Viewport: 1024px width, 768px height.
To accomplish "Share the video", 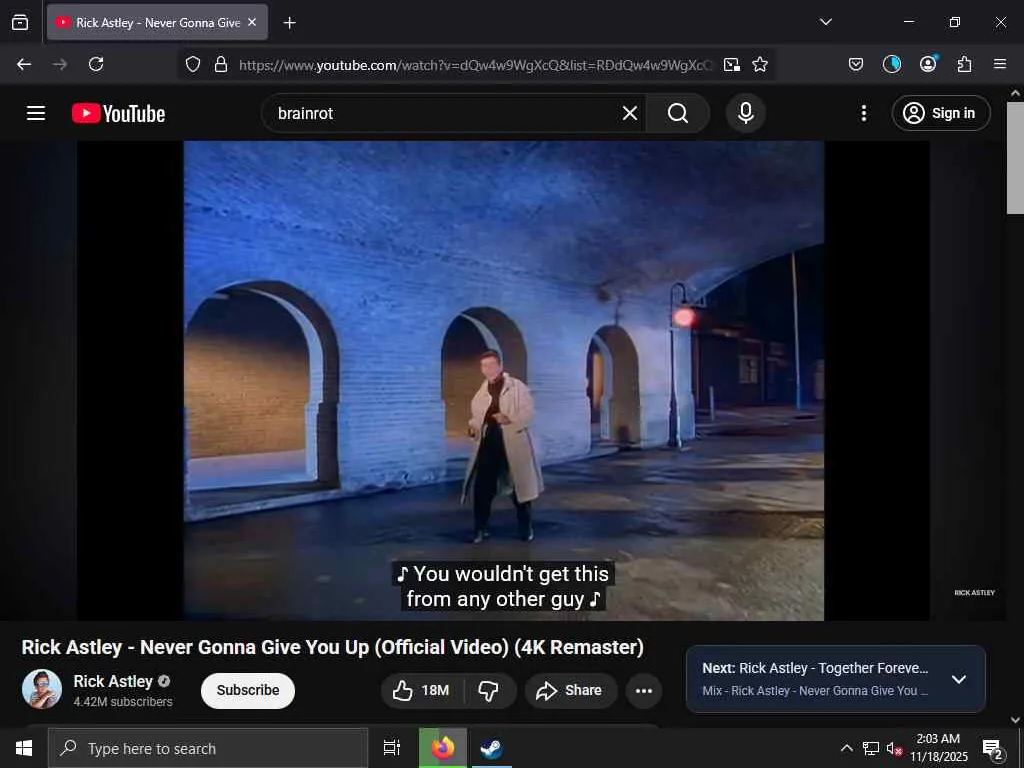I will 569,690.
